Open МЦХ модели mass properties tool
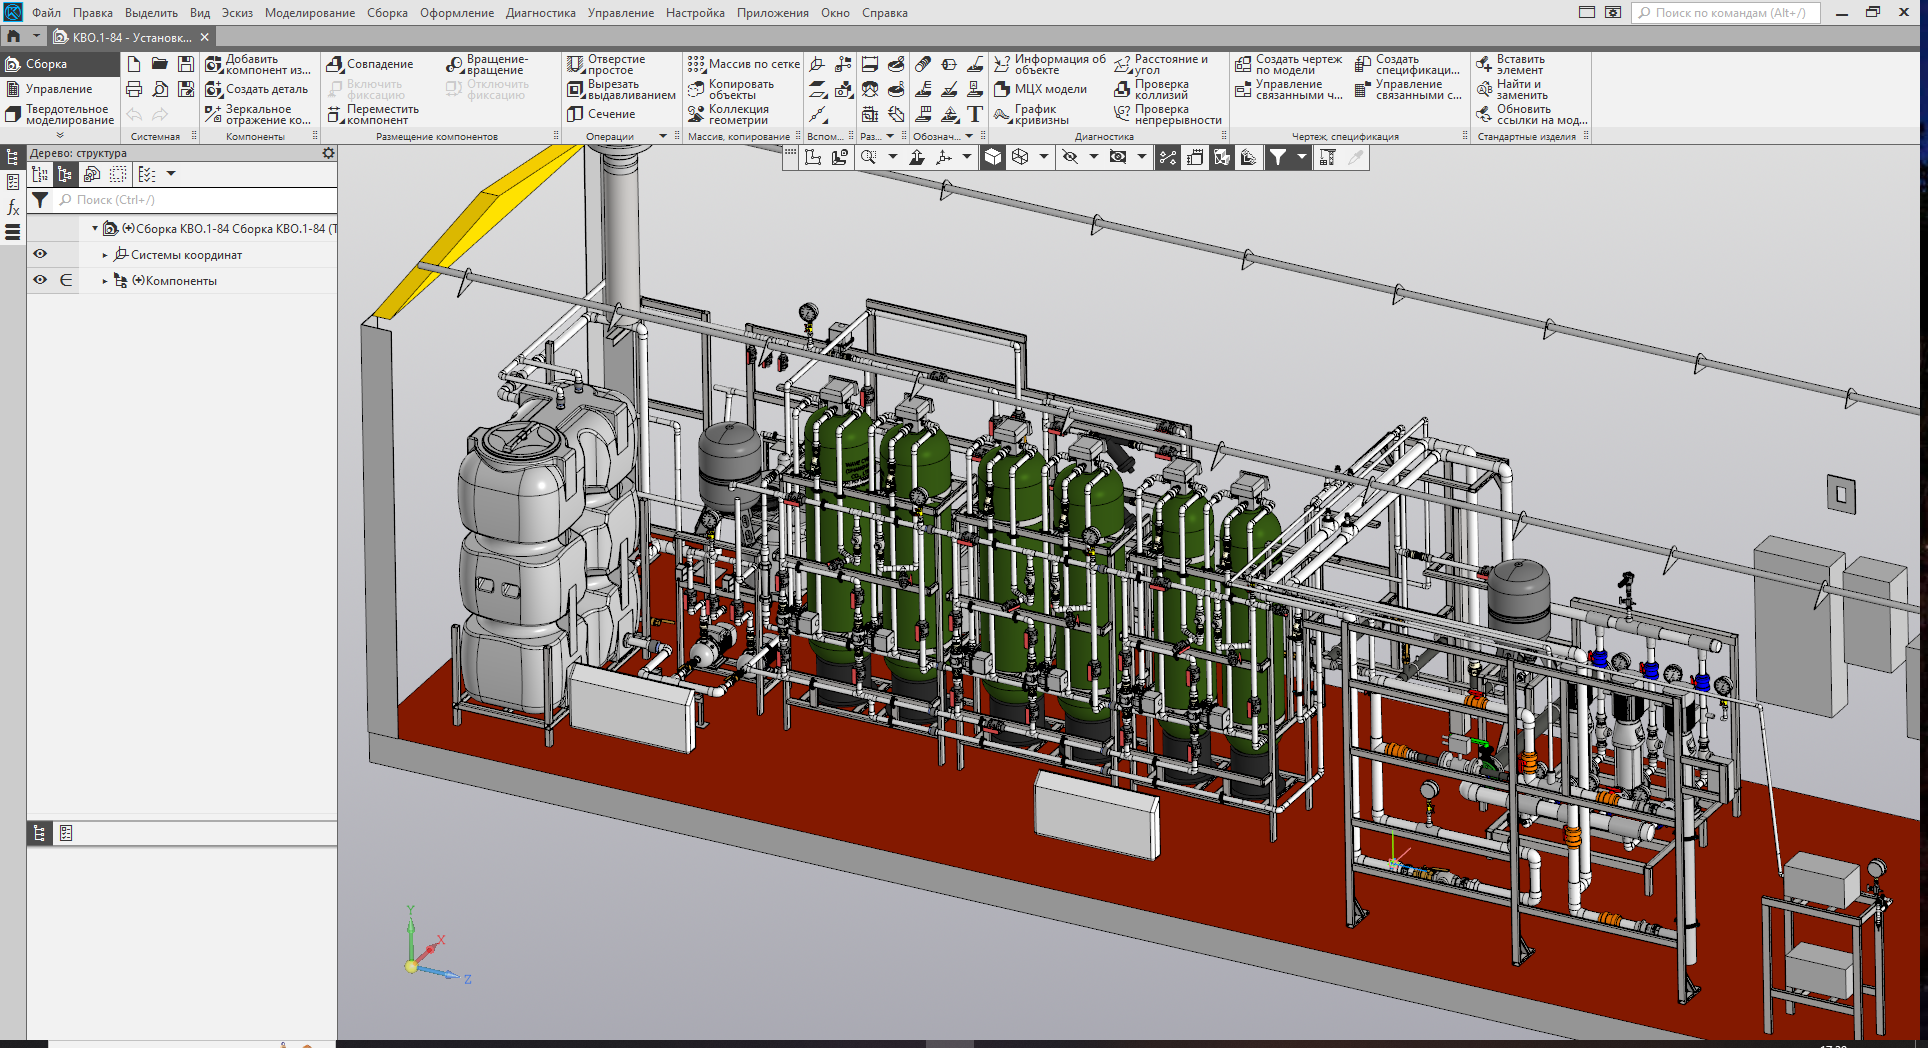Screen dimensions: 1928x1048 coord(1040,89)
